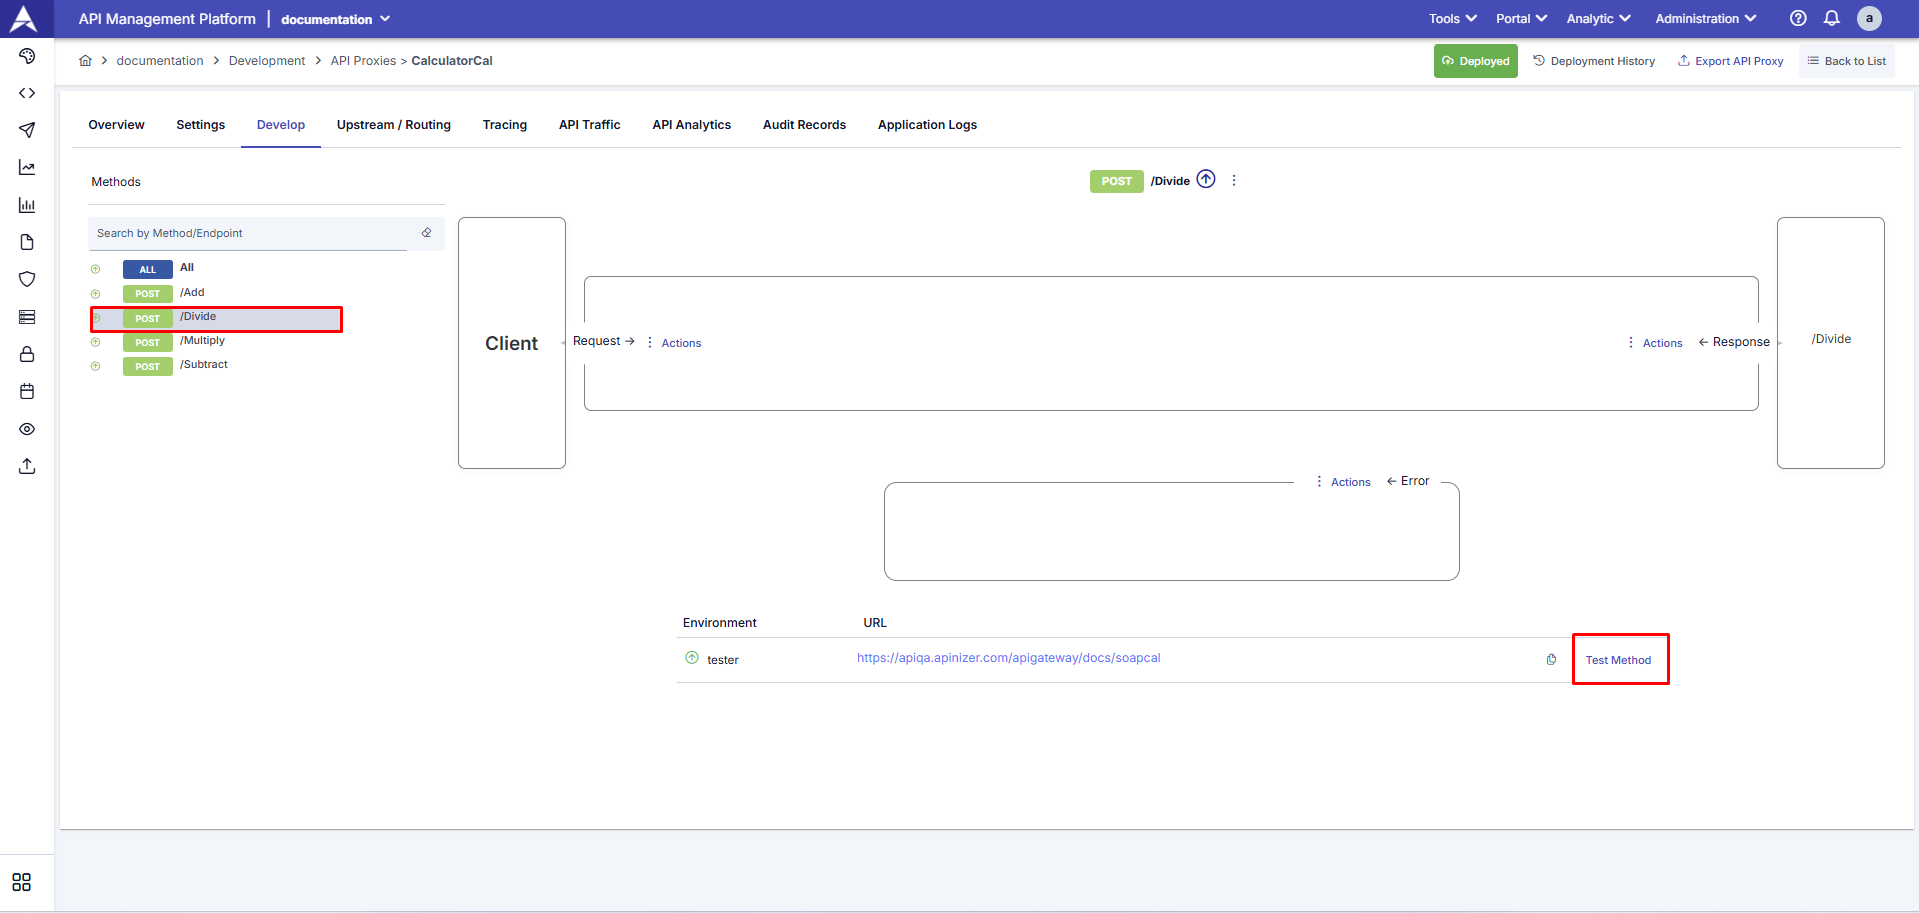Click the shield security sidebar icon
This screenshot has height=913, width=1919.
[x=26, y=279]
